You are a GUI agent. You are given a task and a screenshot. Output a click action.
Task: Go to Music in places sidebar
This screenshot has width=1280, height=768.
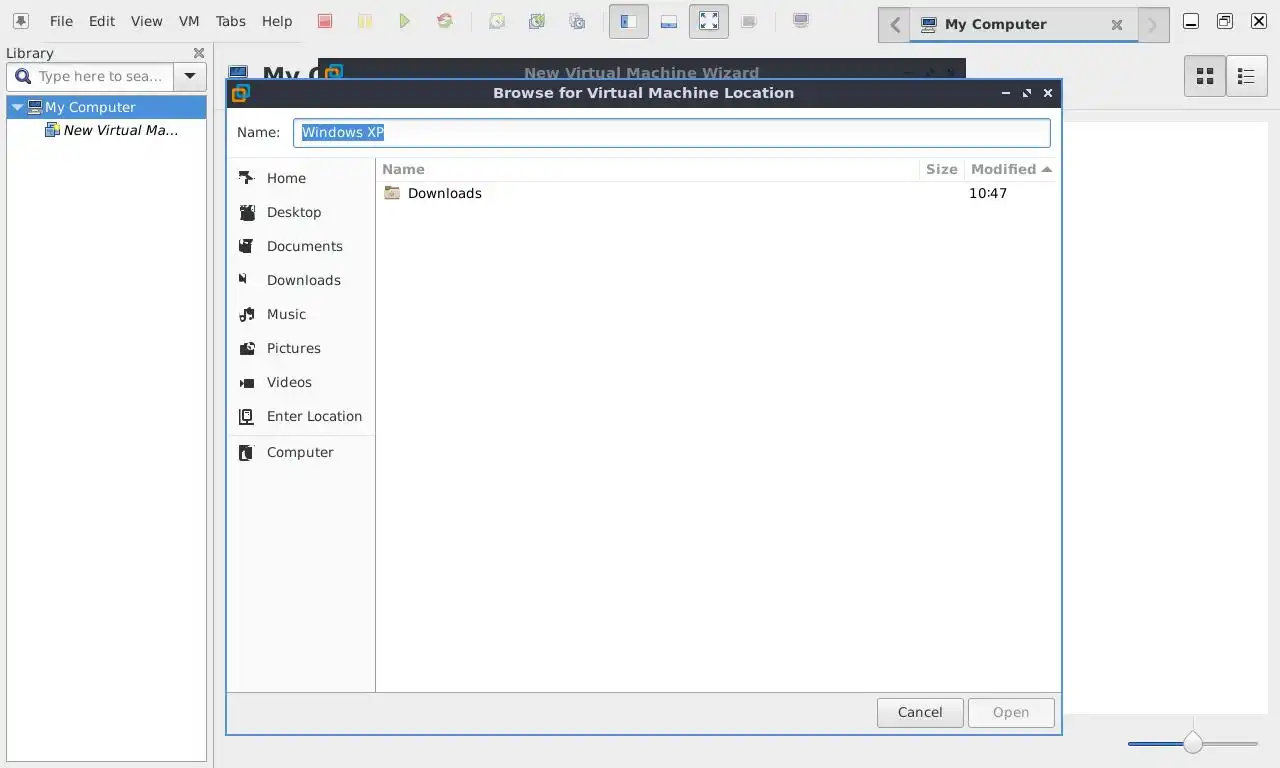pyautogui.click(x=302, y=314)
